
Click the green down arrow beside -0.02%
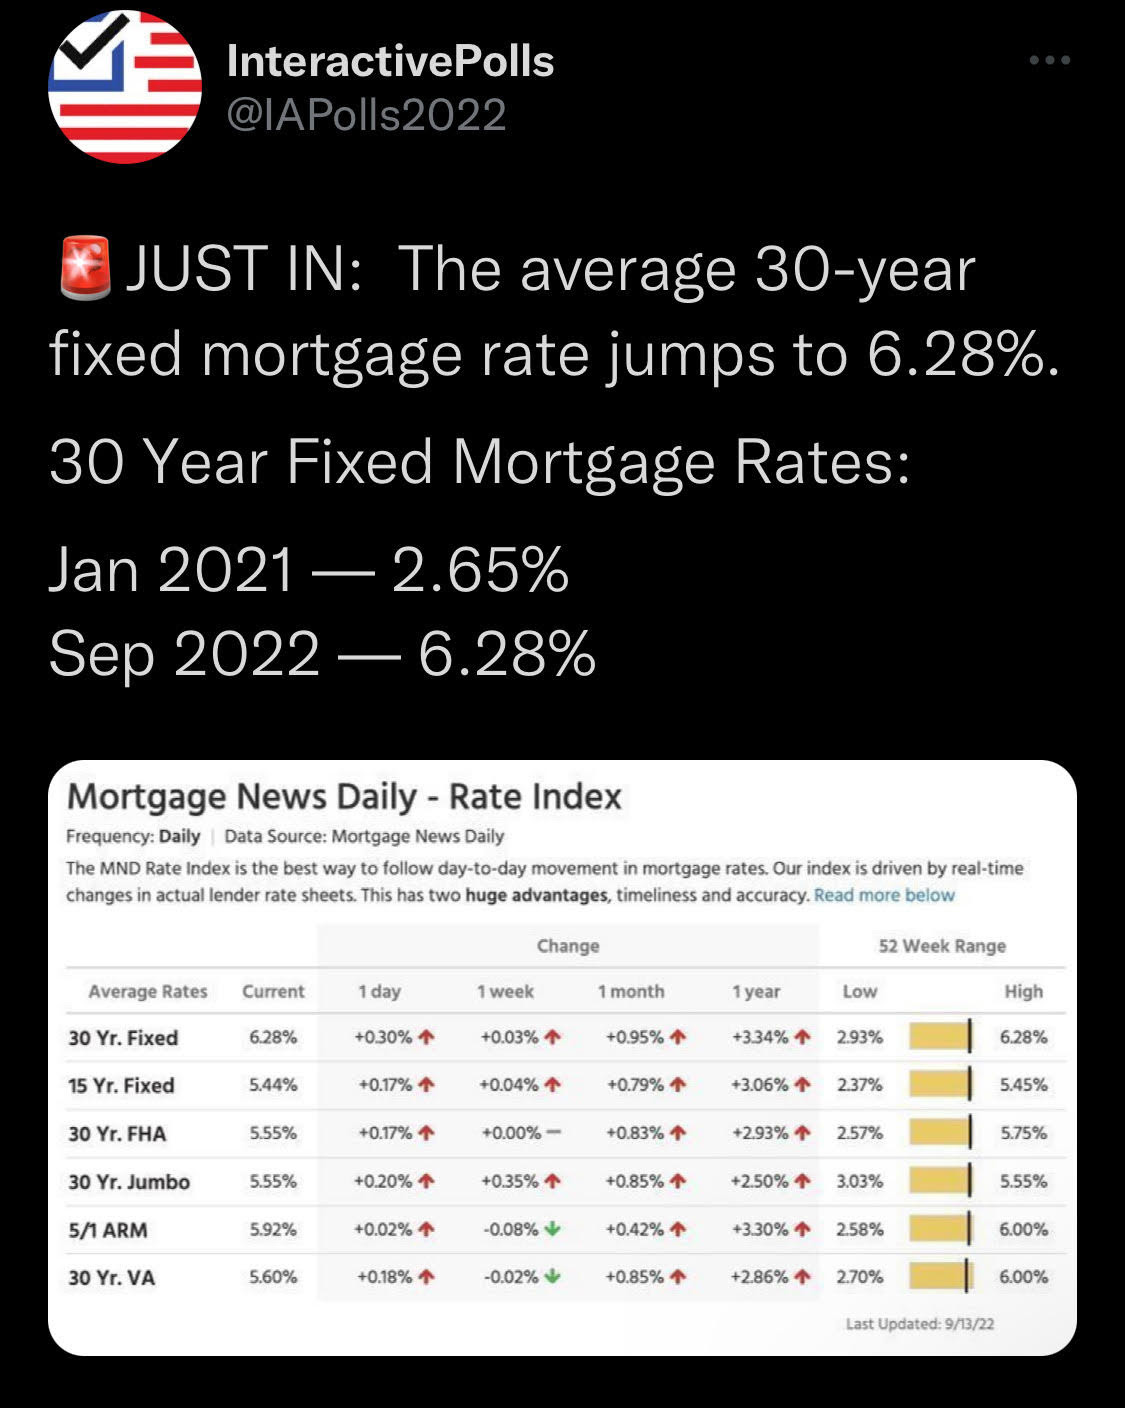(552, 1277)
